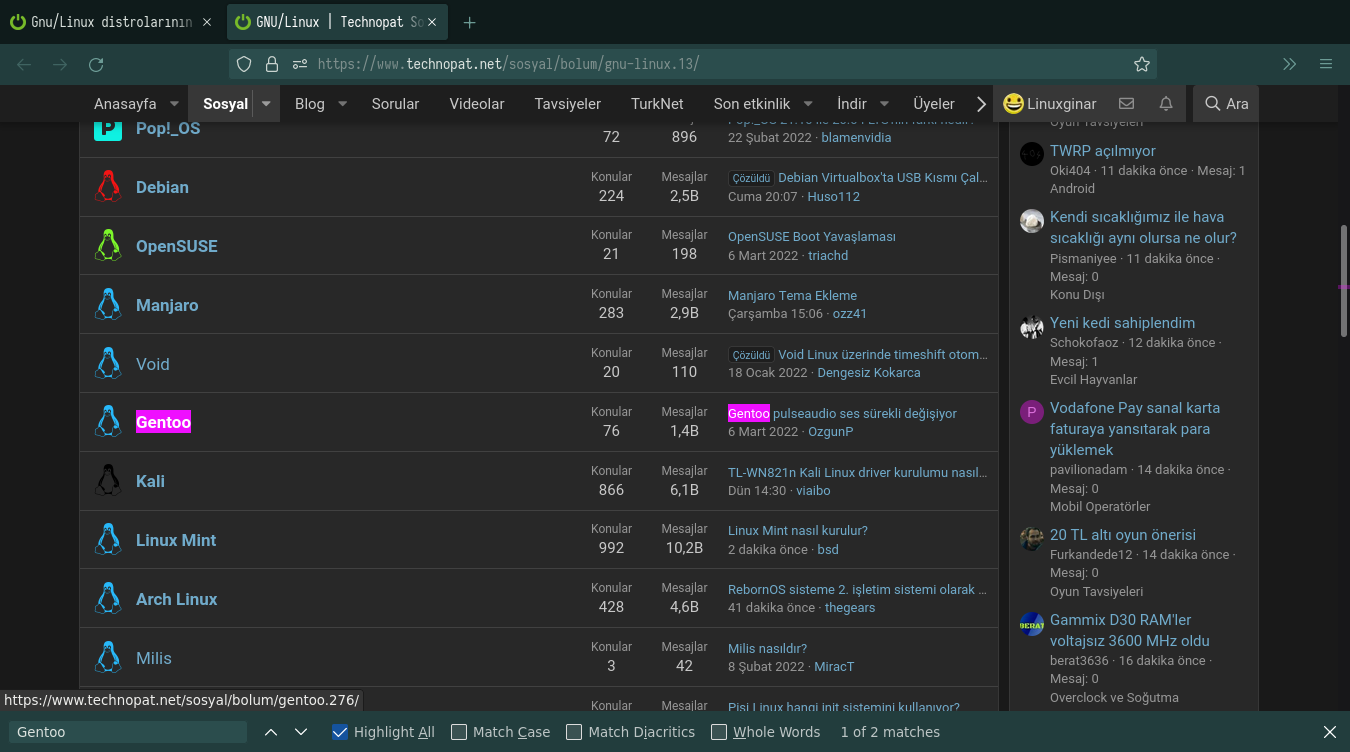Open the Ara search button
Viewport: 1350px width, 752px height.
click(1226, 103)
